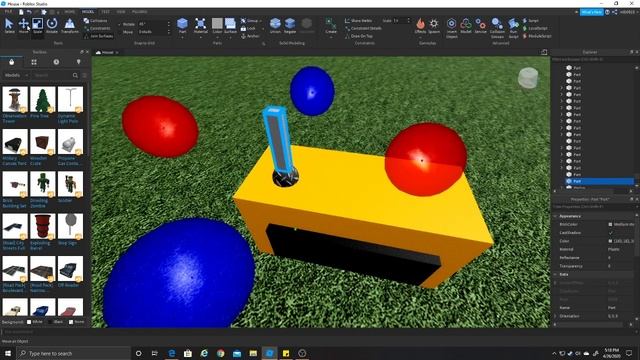The width and height of the screenshot is (640, 360).
Task: Open the Material picker icon
Action: (x=200, y=24)
